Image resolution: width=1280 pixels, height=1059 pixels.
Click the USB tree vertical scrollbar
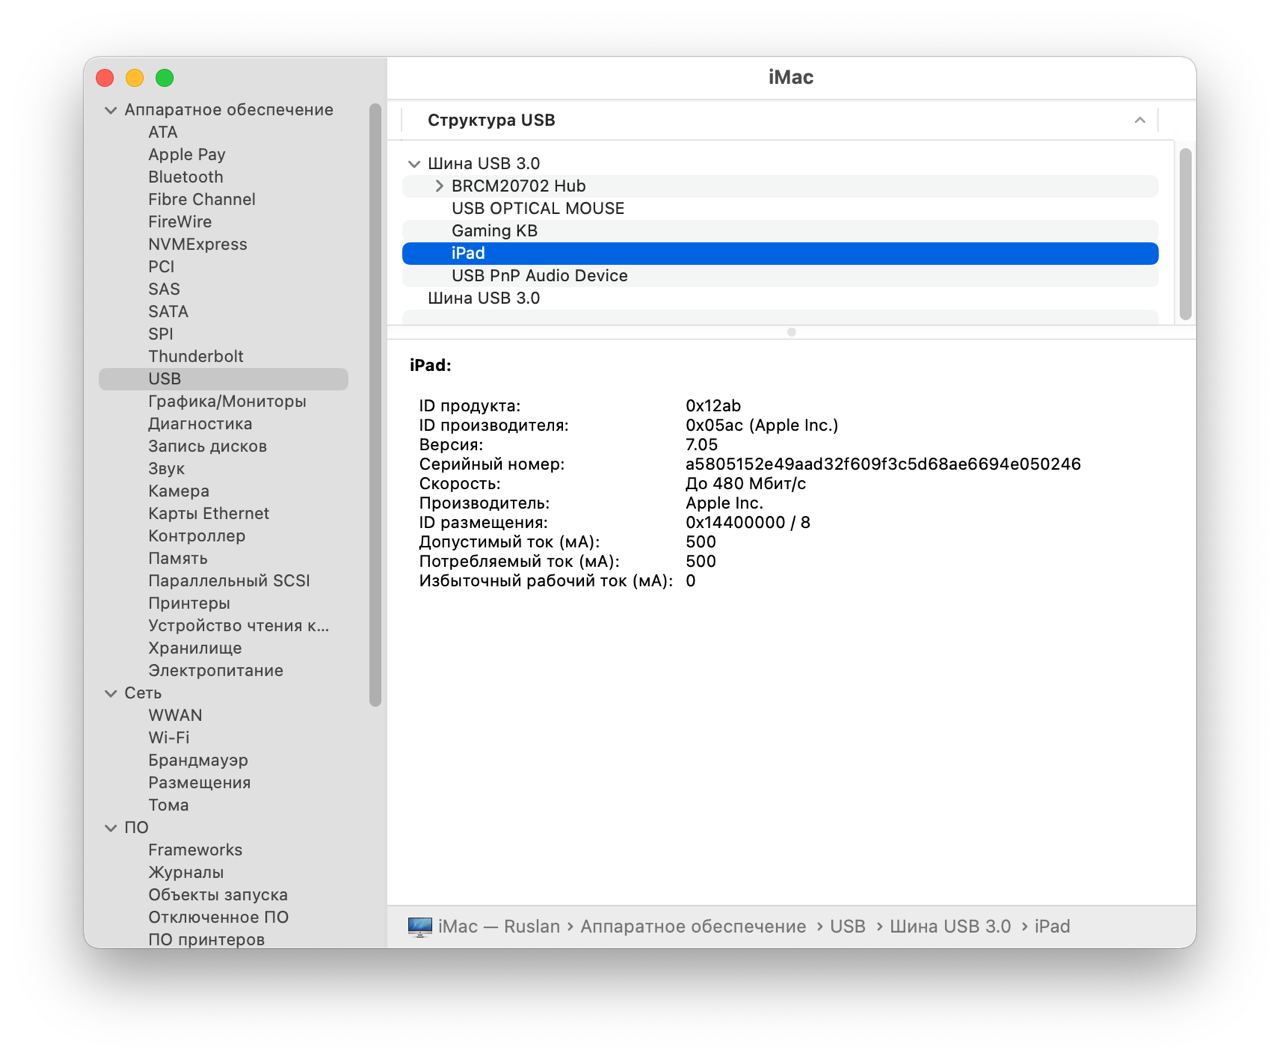click(1186, 234)
